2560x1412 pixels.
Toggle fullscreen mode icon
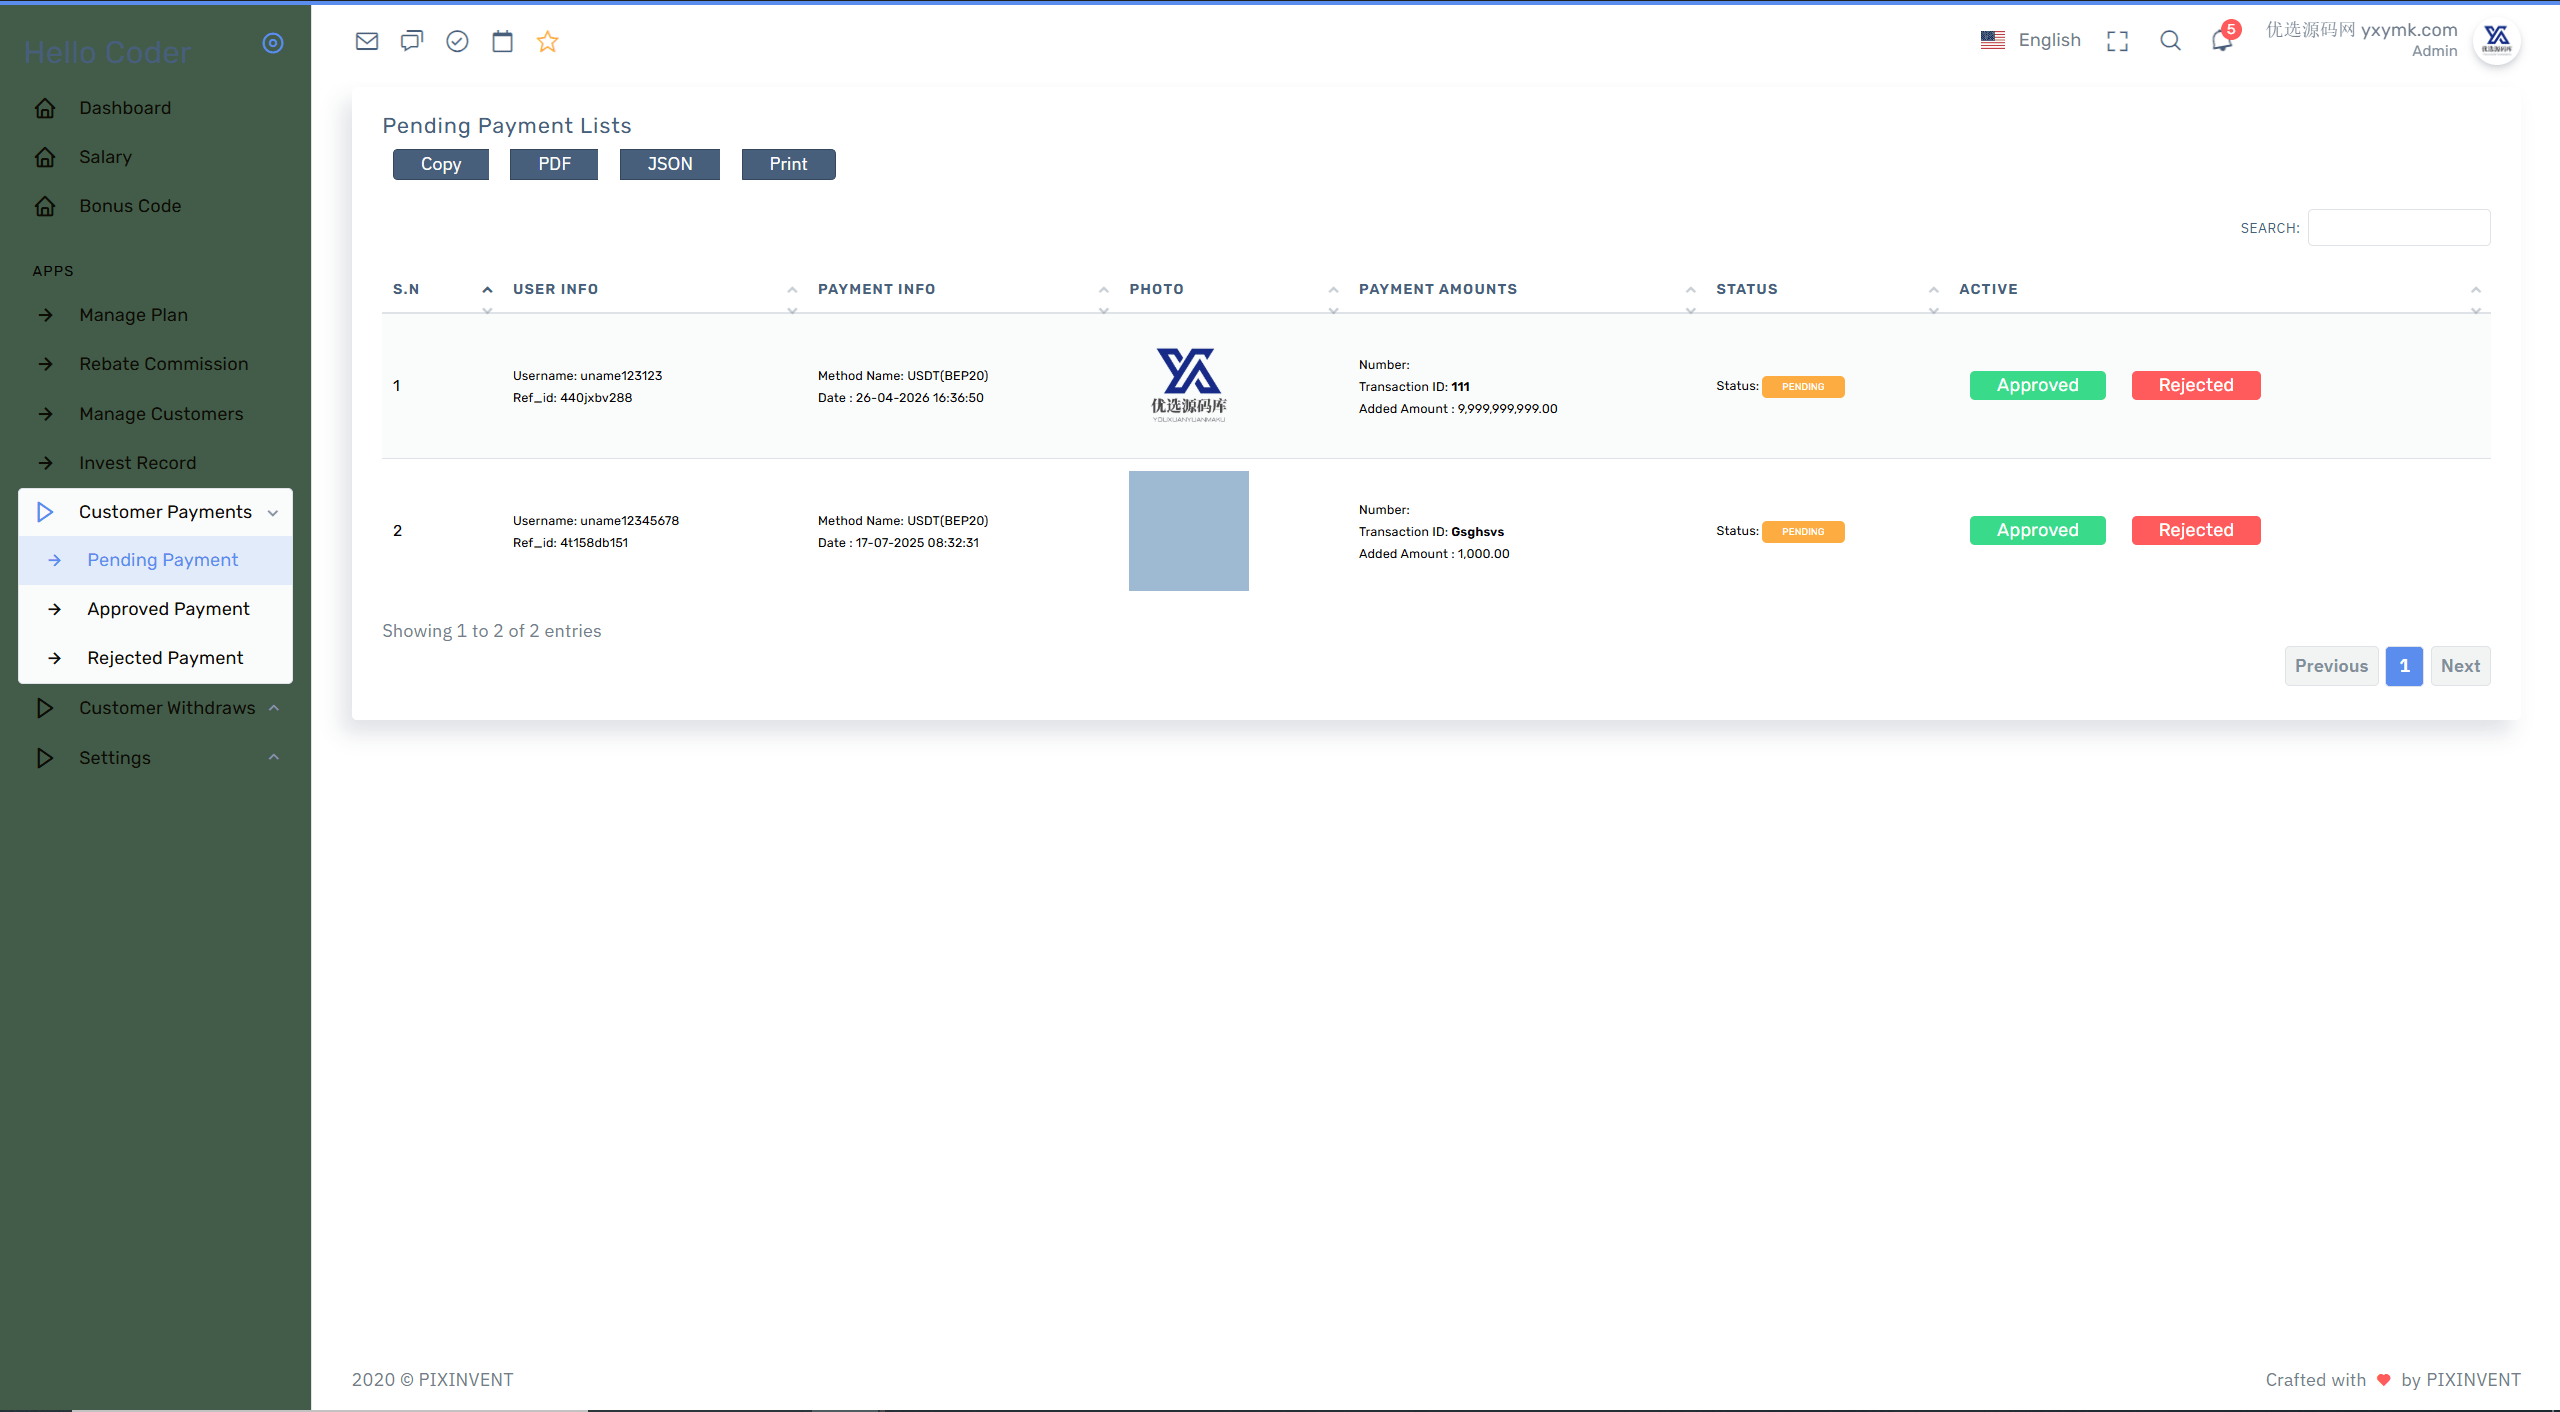(x=2117, y=41)
